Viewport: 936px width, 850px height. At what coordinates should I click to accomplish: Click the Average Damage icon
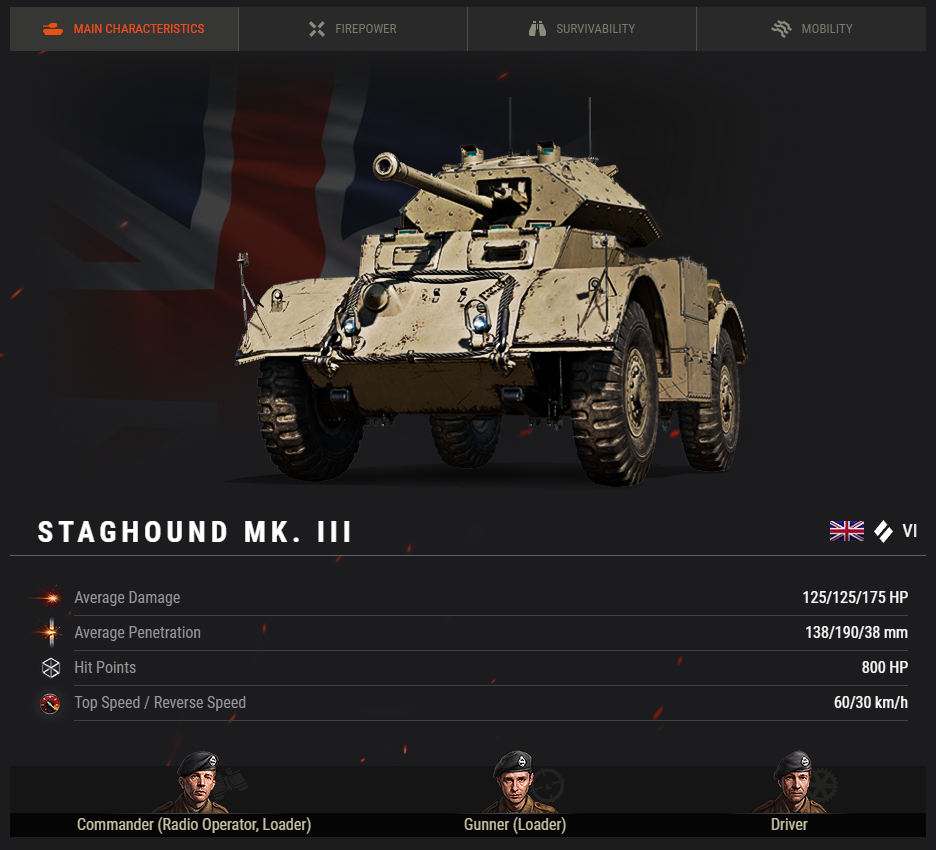click(x=51, y=598)
